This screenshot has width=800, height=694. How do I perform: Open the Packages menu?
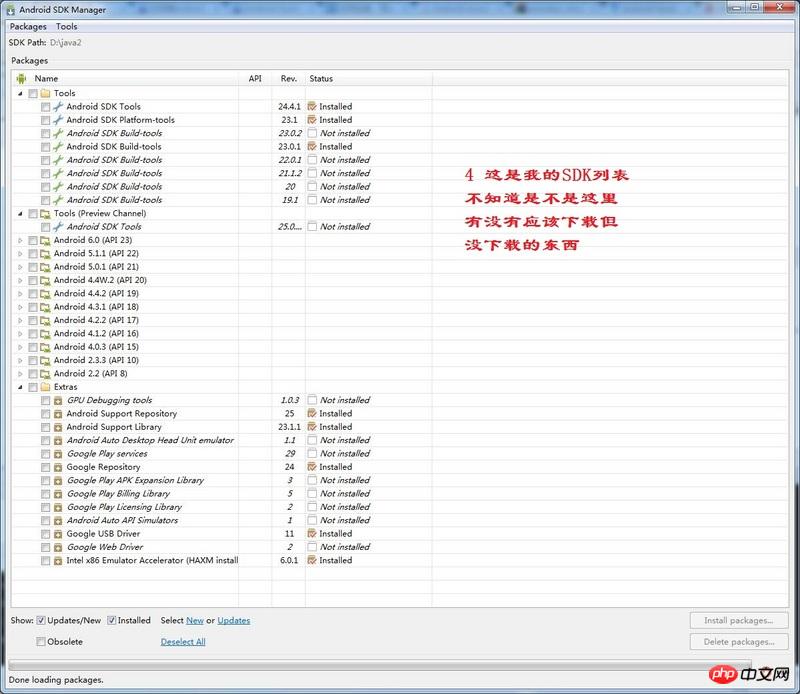(x=28, y=27)
